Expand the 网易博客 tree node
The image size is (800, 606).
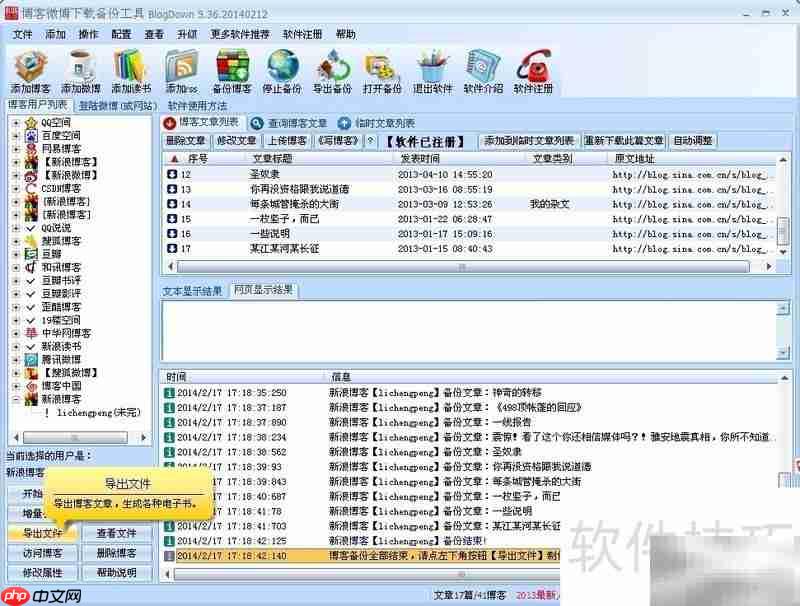point(16,149)
